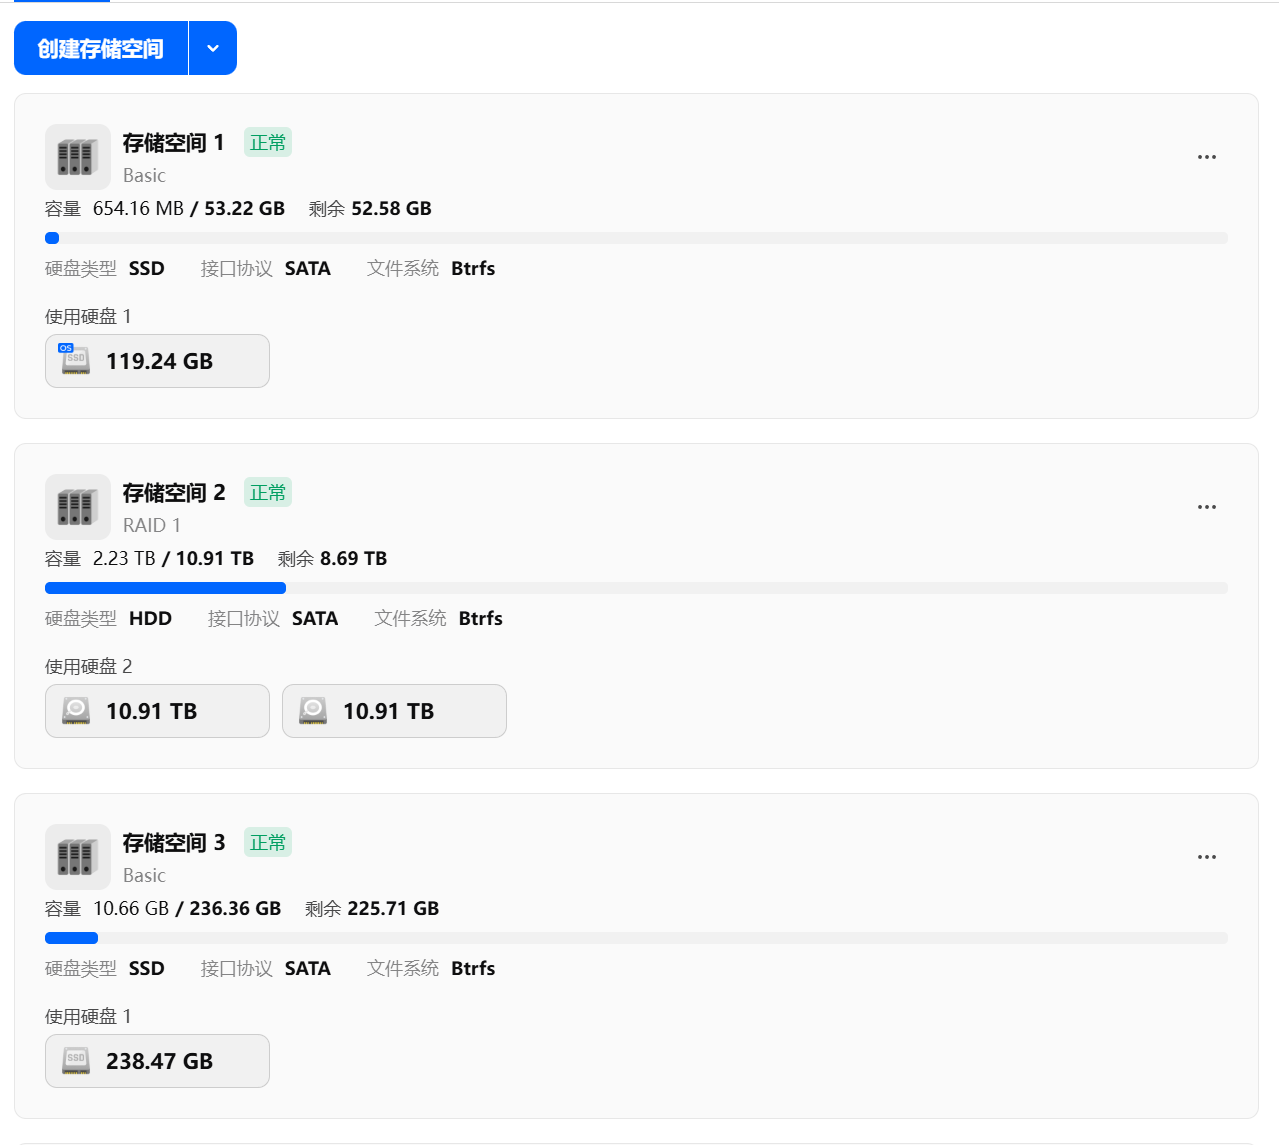Click Storage Space 2 usage progress bar

coord(636,588)
